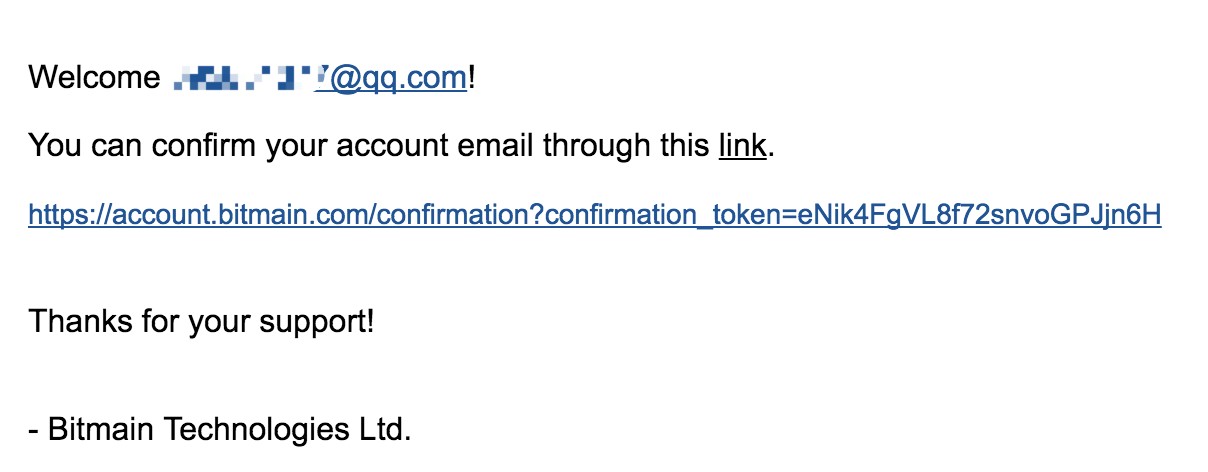Click the exclamation mark after @qq.com
The height and width of the screenshot is (472, 1208).
coord(471,77)
